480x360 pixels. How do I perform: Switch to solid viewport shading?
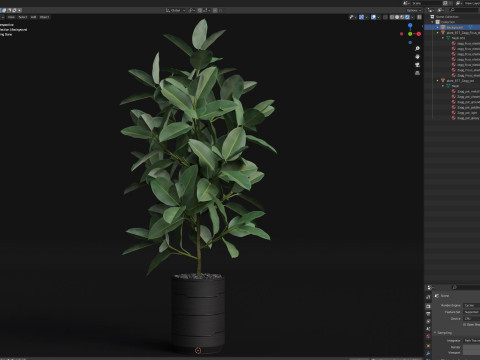pos(397,17)
